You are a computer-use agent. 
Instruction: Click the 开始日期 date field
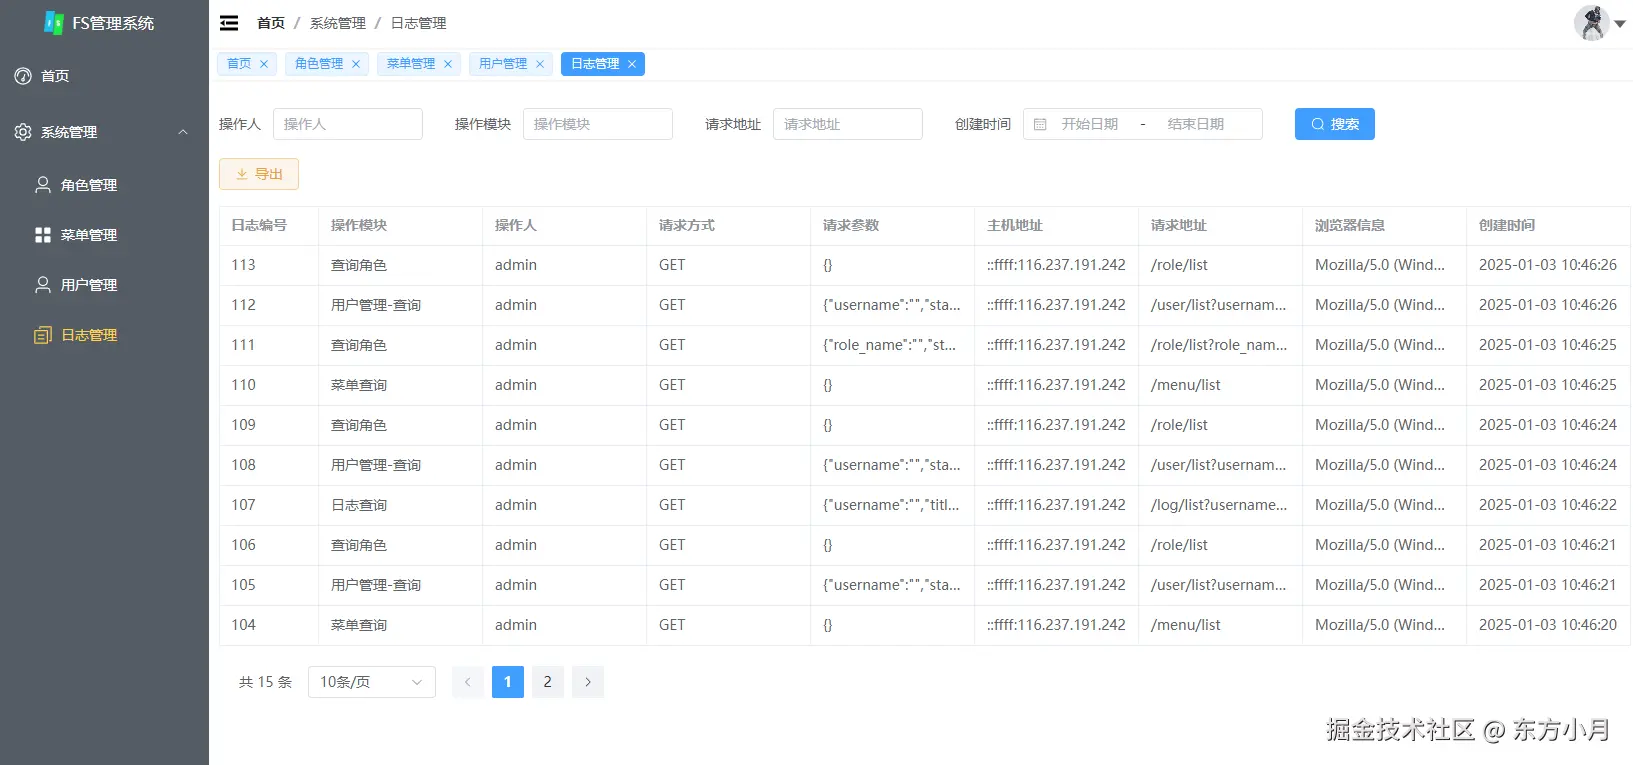point(1090,124)
